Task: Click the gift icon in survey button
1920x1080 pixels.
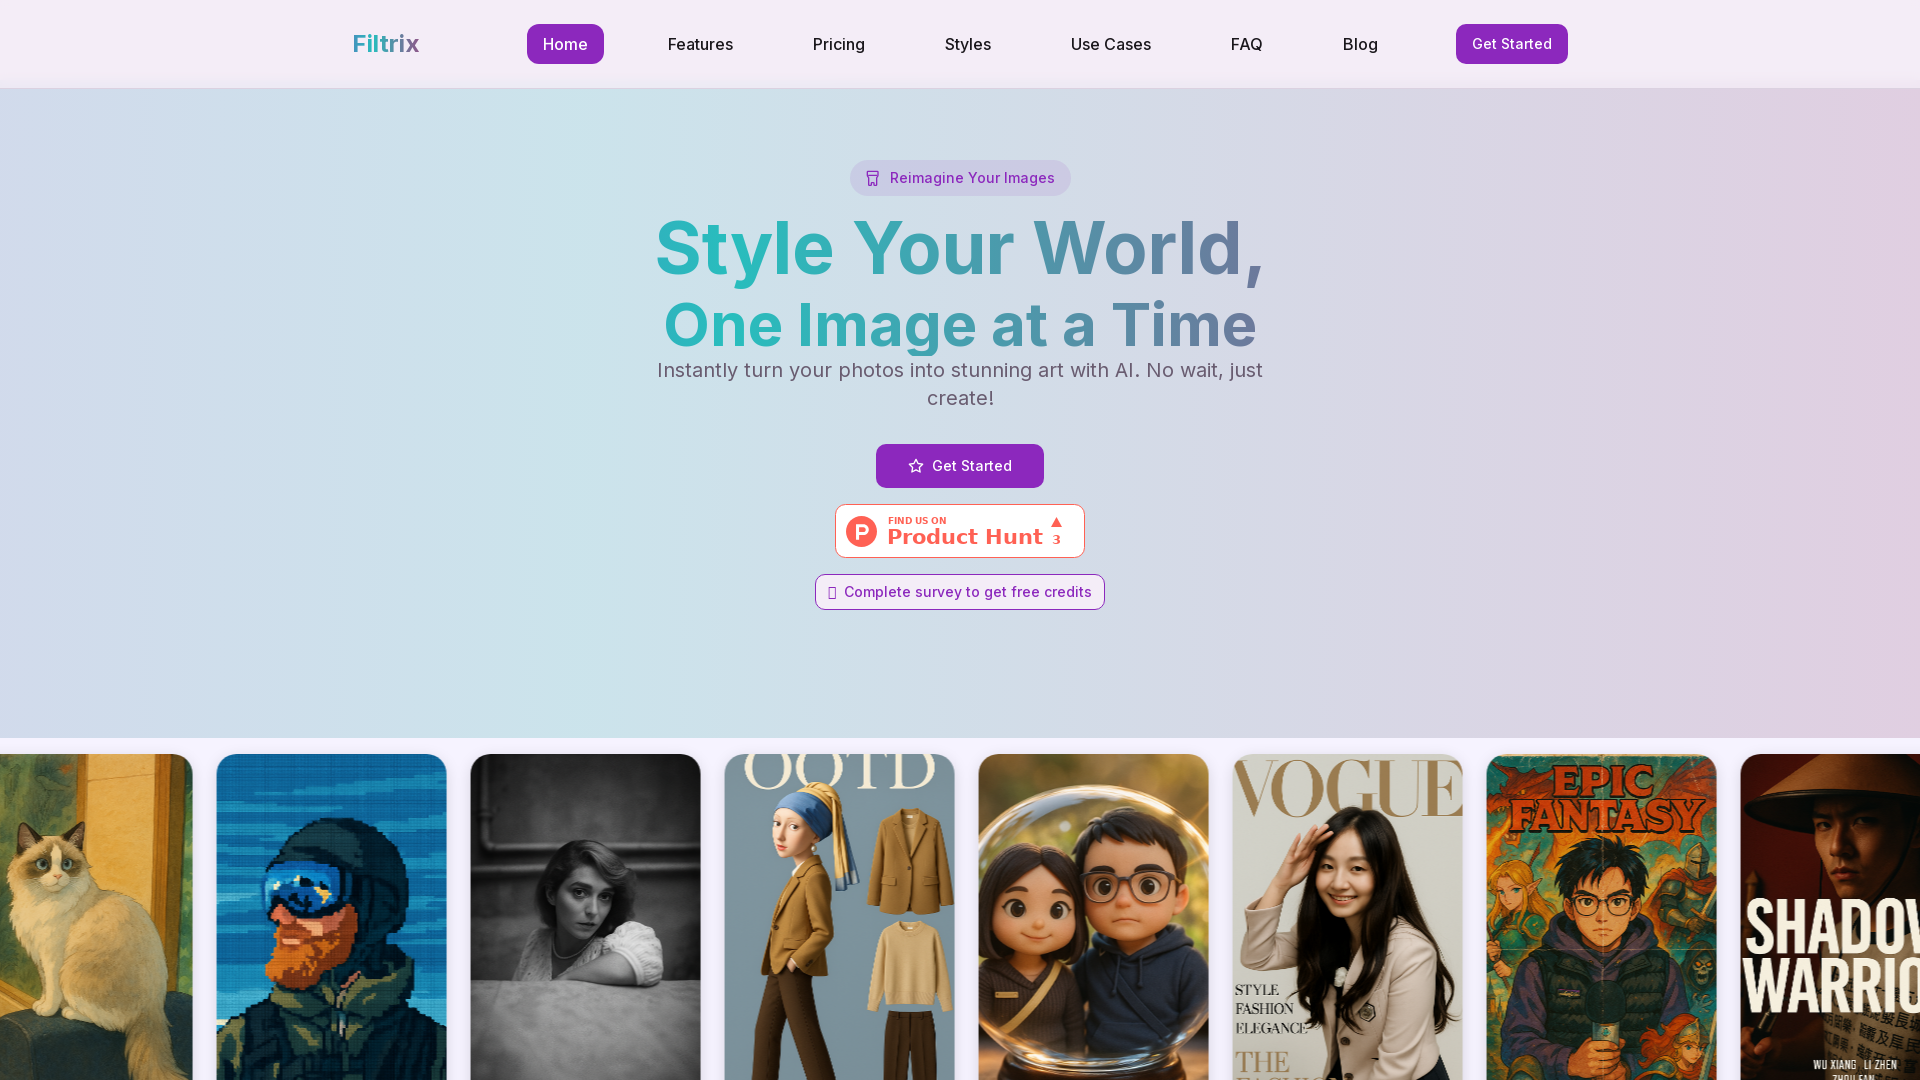Action: (x=832, y=593)
